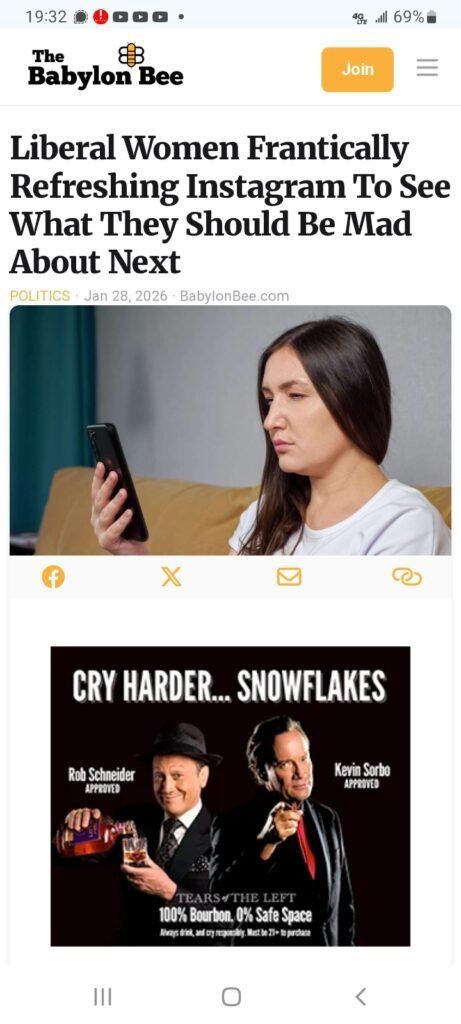The width and height of the screenshot is (461, 1024).
Task: Go to The Babylon Bee home logo
Action: 105,67
